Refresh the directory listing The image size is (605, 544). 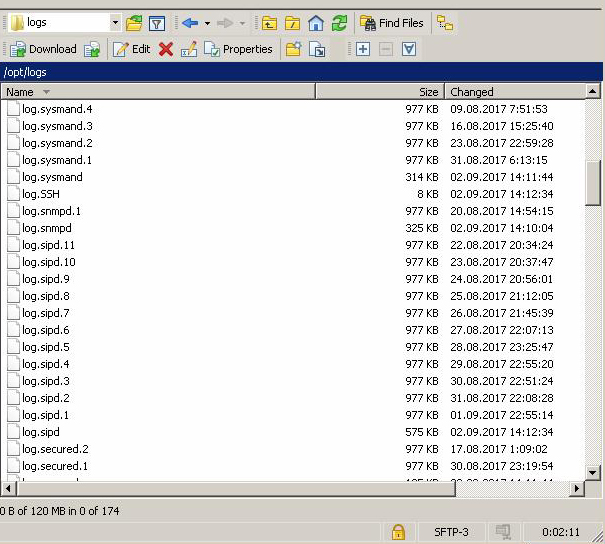click(340, 23)
